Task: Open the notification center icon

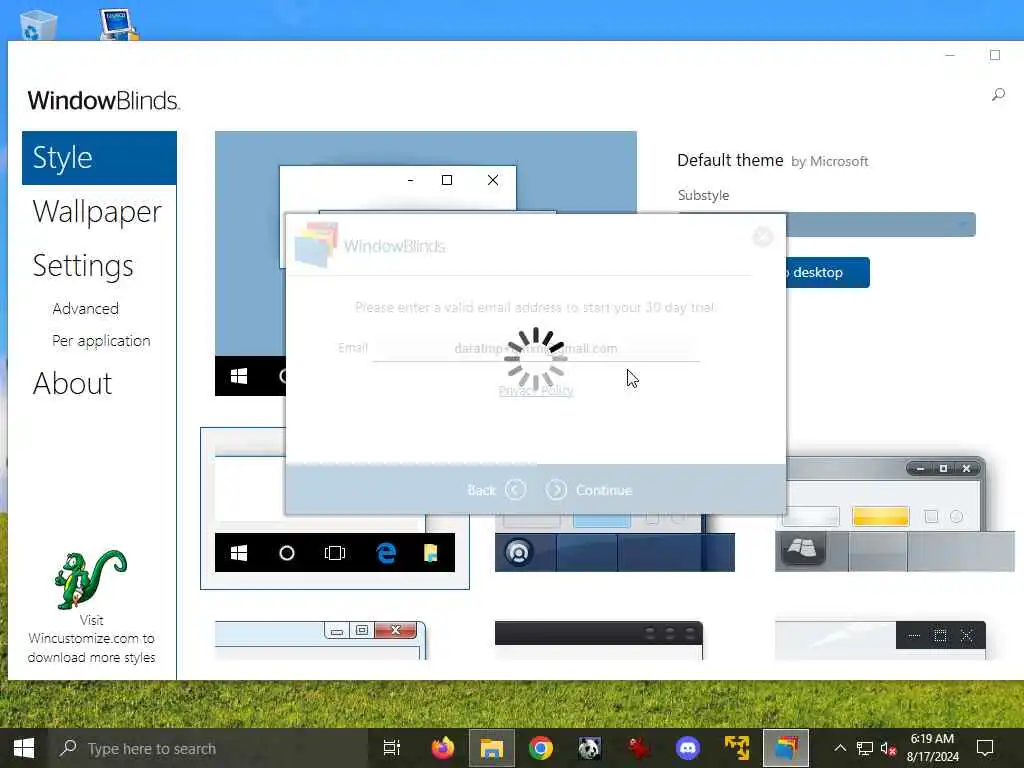Action: (x=985, y=748)
